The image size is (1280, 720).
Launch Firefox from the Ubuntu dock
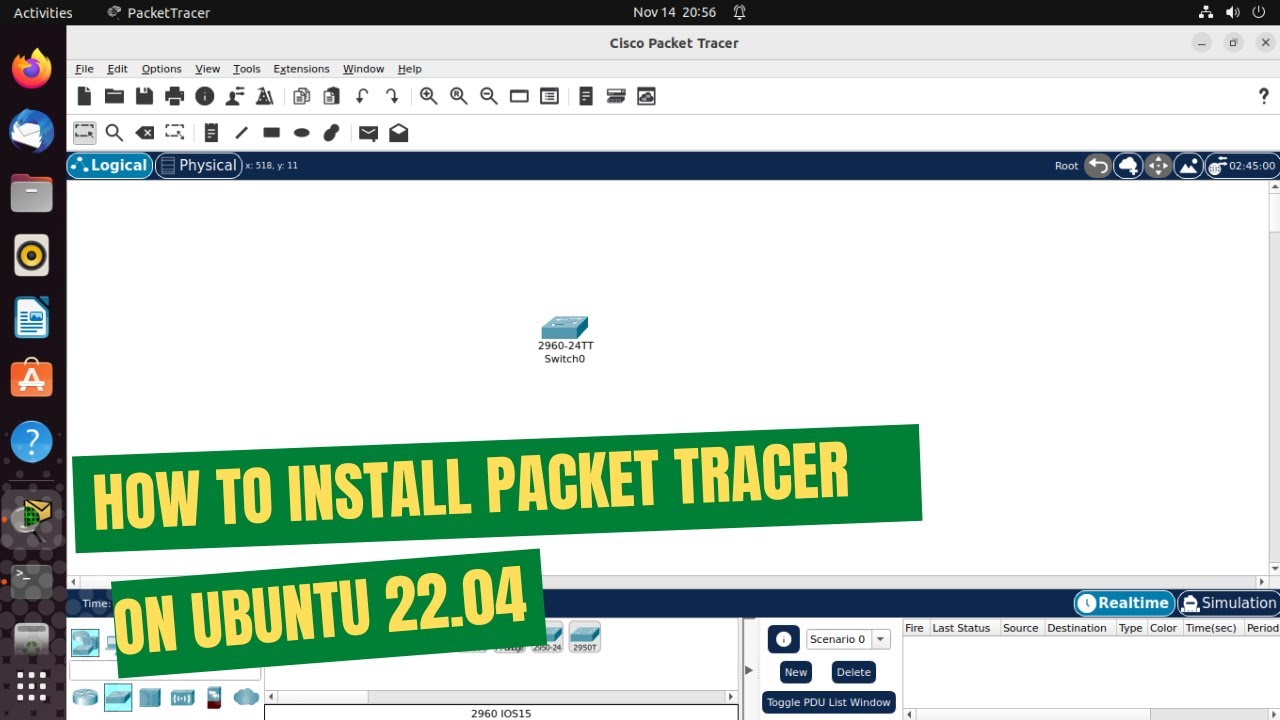pyautogui.click(x=32, y=70)
